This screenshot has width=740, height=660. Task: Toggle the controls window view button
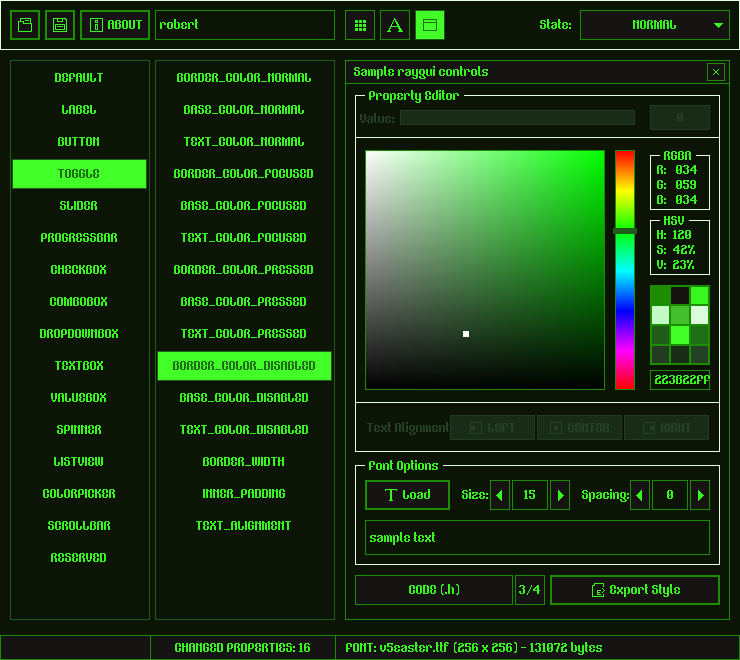point(430,25)
